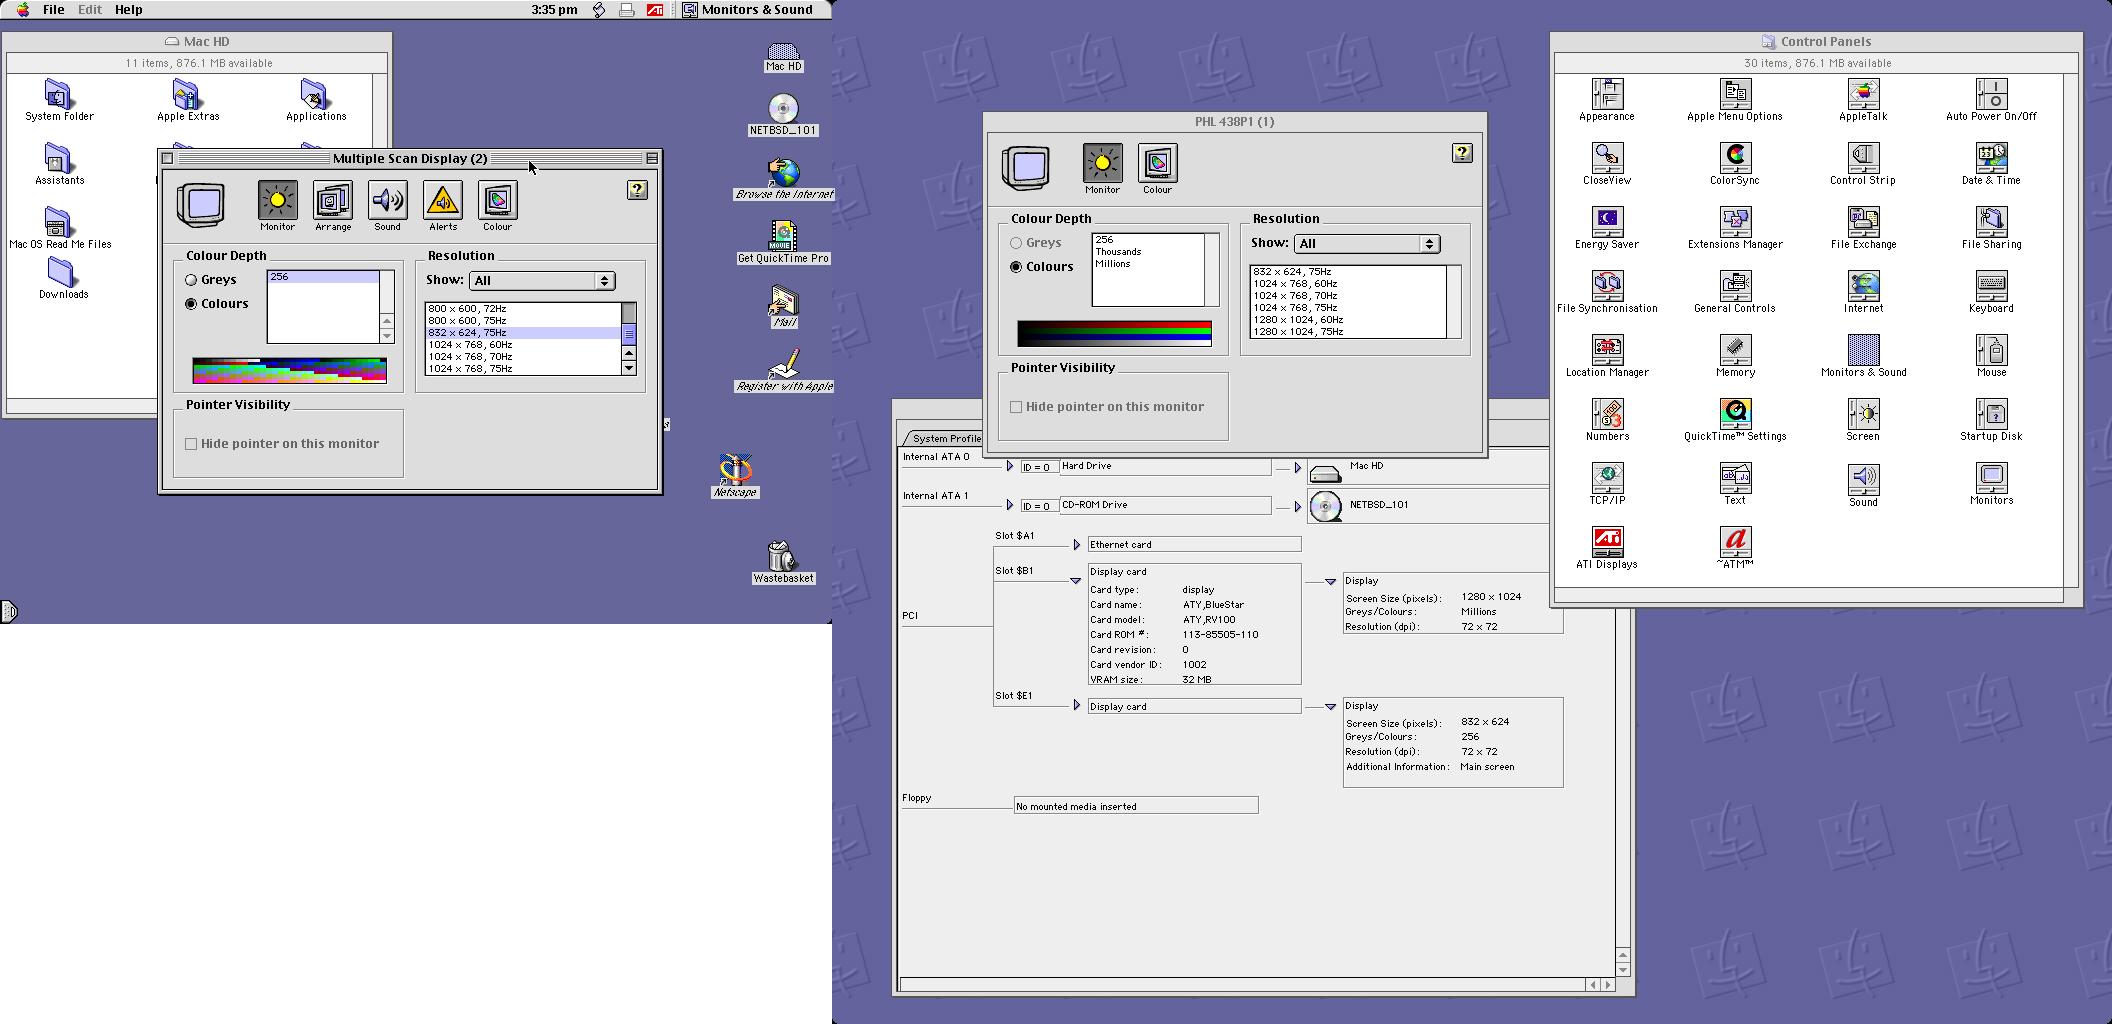Expand Internal ATA 0 Hard Drive triangle
2112x1024 pixels.
(x=1010, y=466)
